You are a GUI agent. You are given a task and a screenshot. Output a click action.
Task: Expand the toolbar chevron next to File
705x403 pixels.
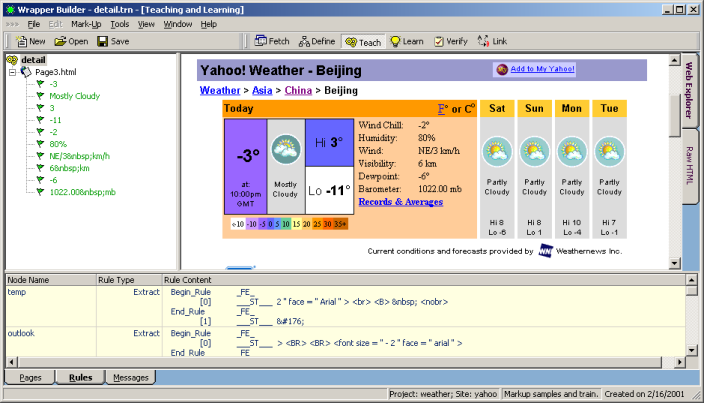(x=12, y=24)
